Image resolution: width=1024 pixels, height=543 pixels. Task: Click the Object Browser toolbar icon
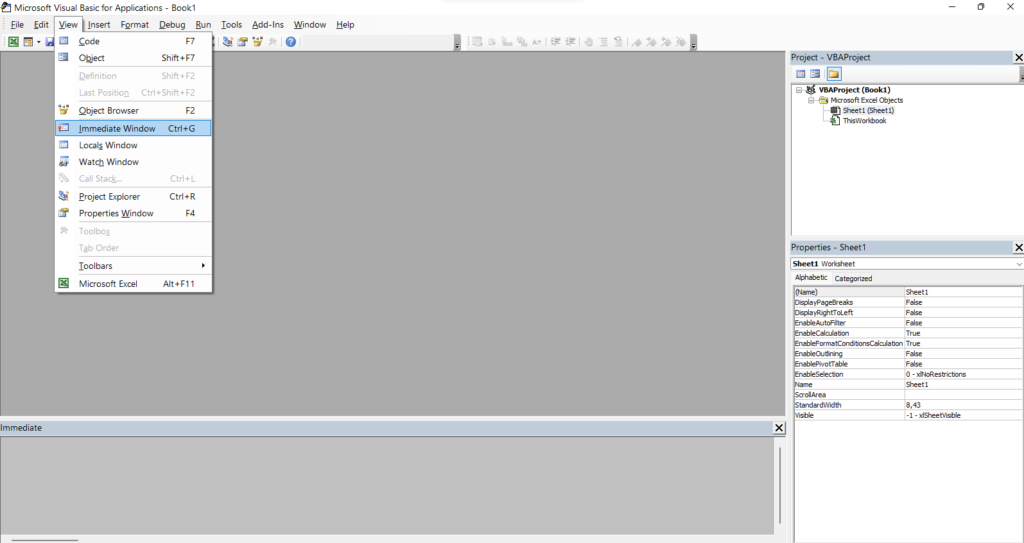257,42
